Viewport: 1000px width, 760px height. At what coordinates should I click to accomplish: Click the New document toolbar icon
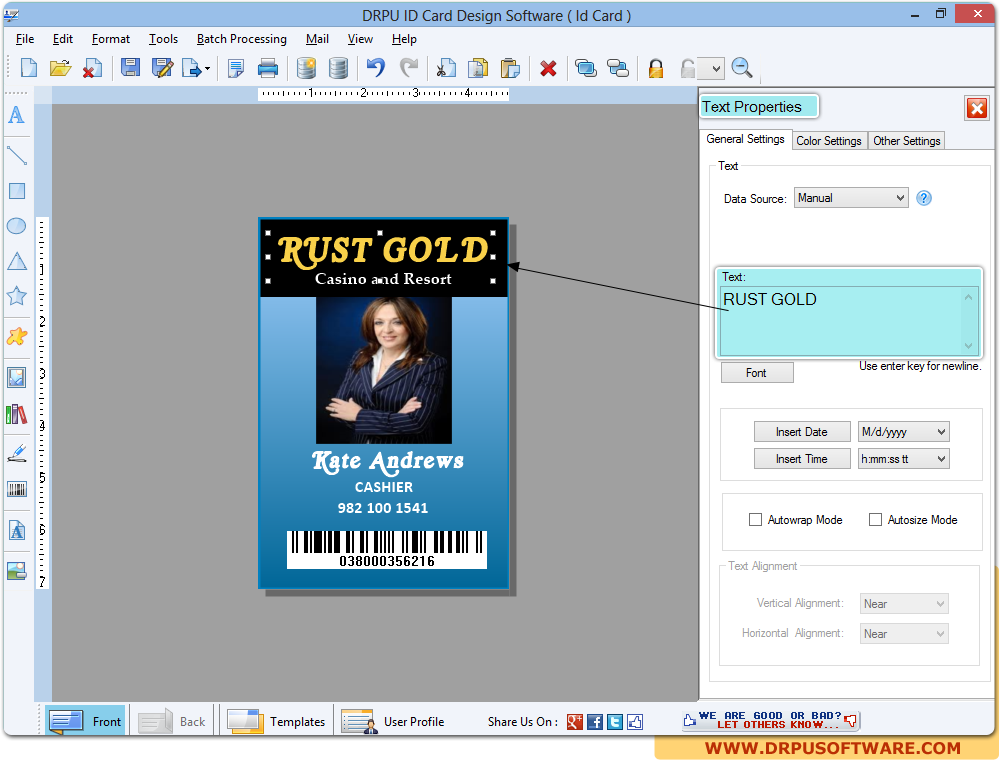pyautogui.click(x=29, y=68)
